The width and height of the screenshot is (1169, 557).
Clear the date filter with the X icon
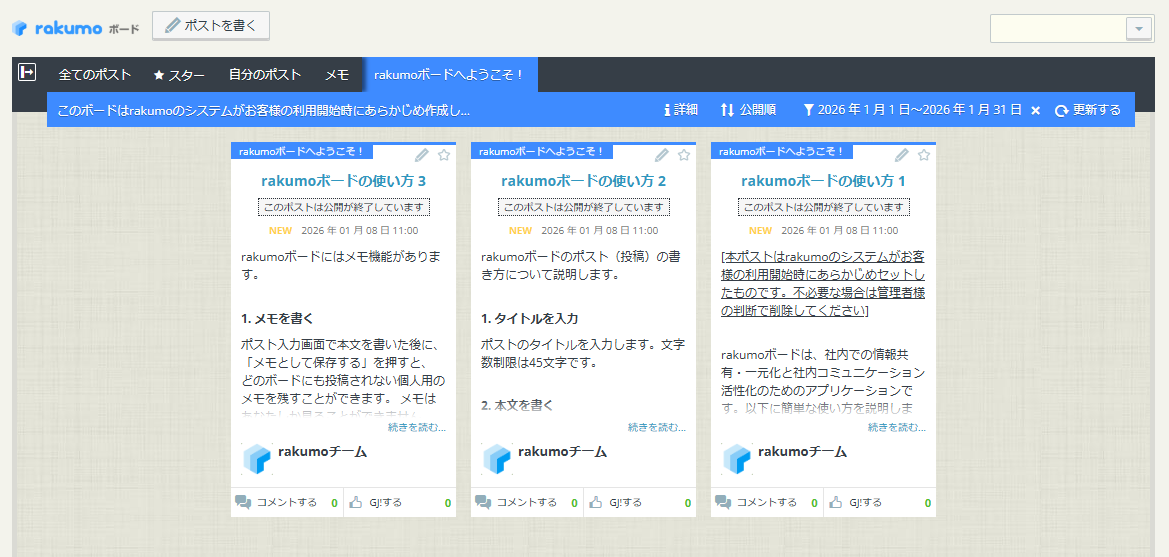click(1036, 110)
